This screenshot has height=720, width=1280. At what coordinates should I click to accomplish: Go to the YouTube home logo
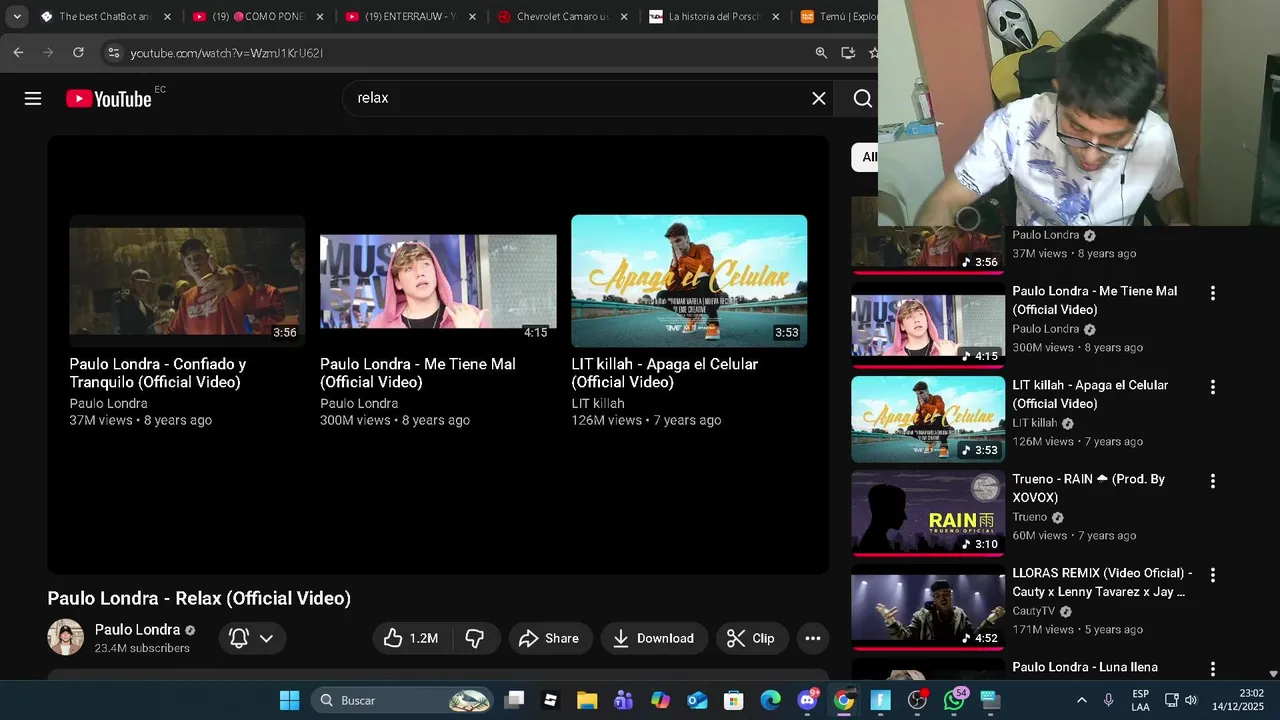(x=109, y=98)
